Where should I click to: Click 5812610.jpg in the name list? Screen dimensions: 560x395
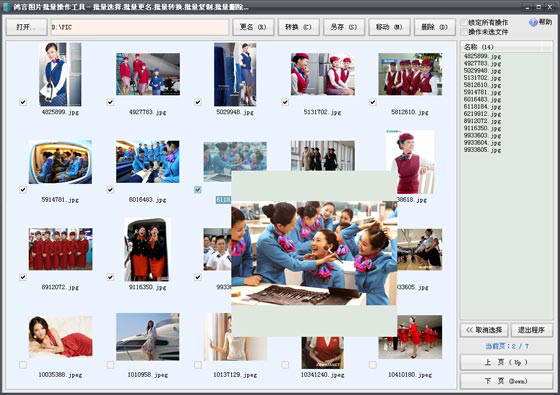coord(482,85)
